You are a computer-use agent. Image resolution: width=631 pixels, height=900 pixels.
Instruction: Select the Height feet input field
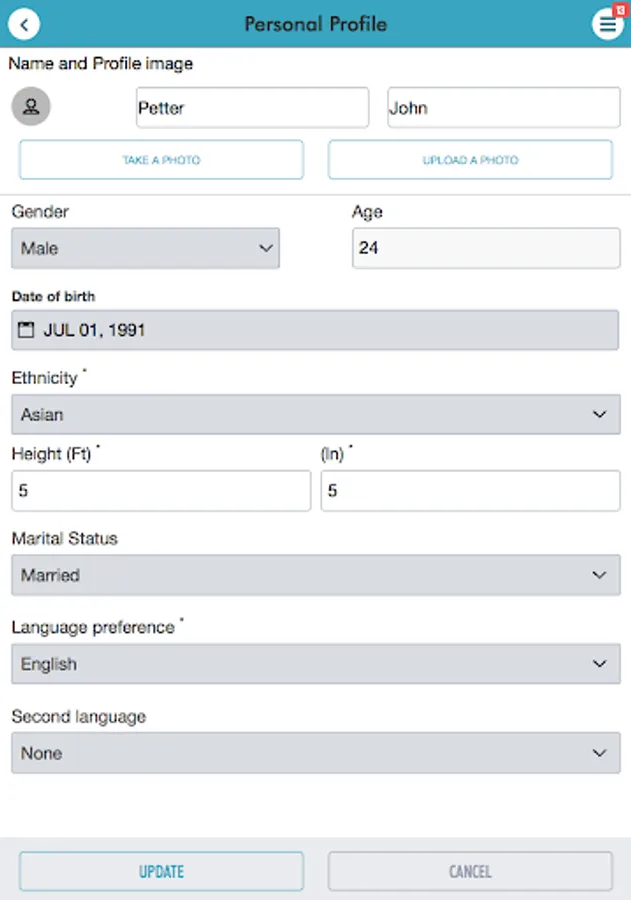[x=161, y=491]
